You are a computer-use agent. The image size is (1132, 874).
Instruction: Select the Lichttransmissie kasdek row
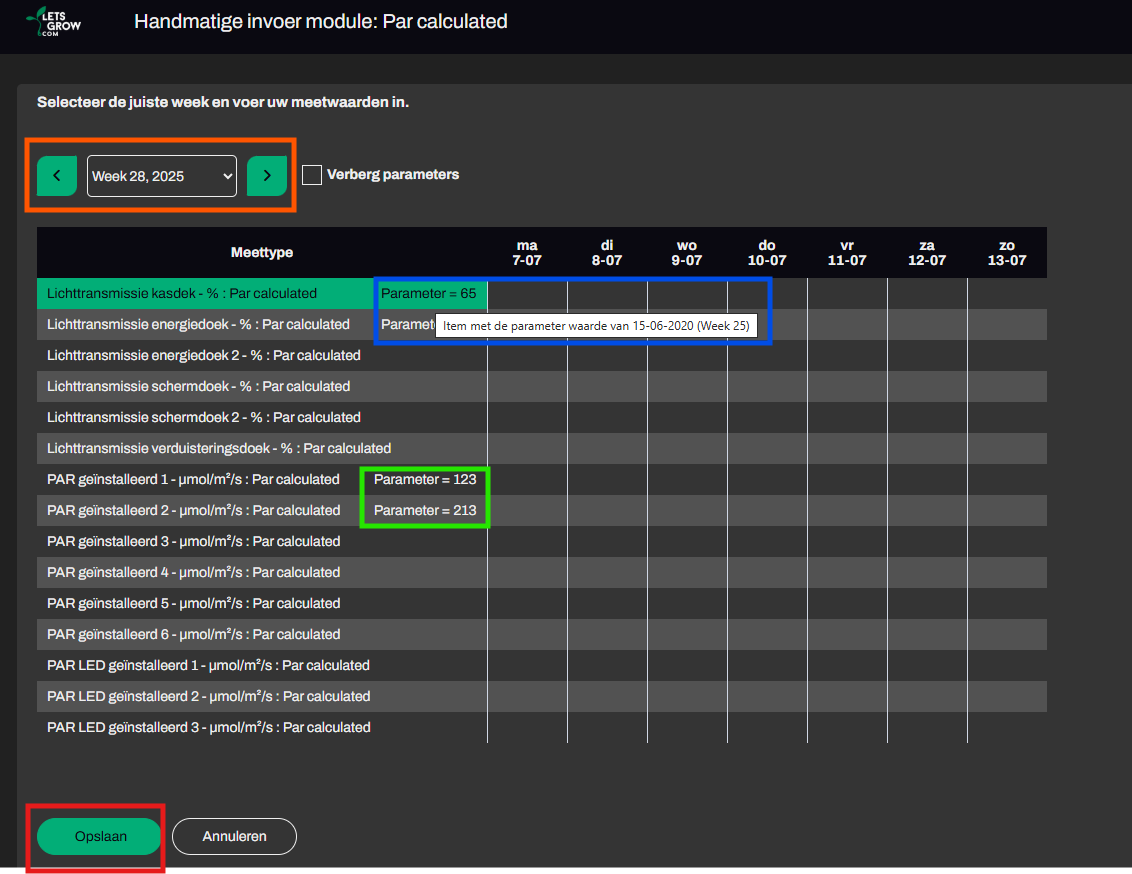coord(182,294)
